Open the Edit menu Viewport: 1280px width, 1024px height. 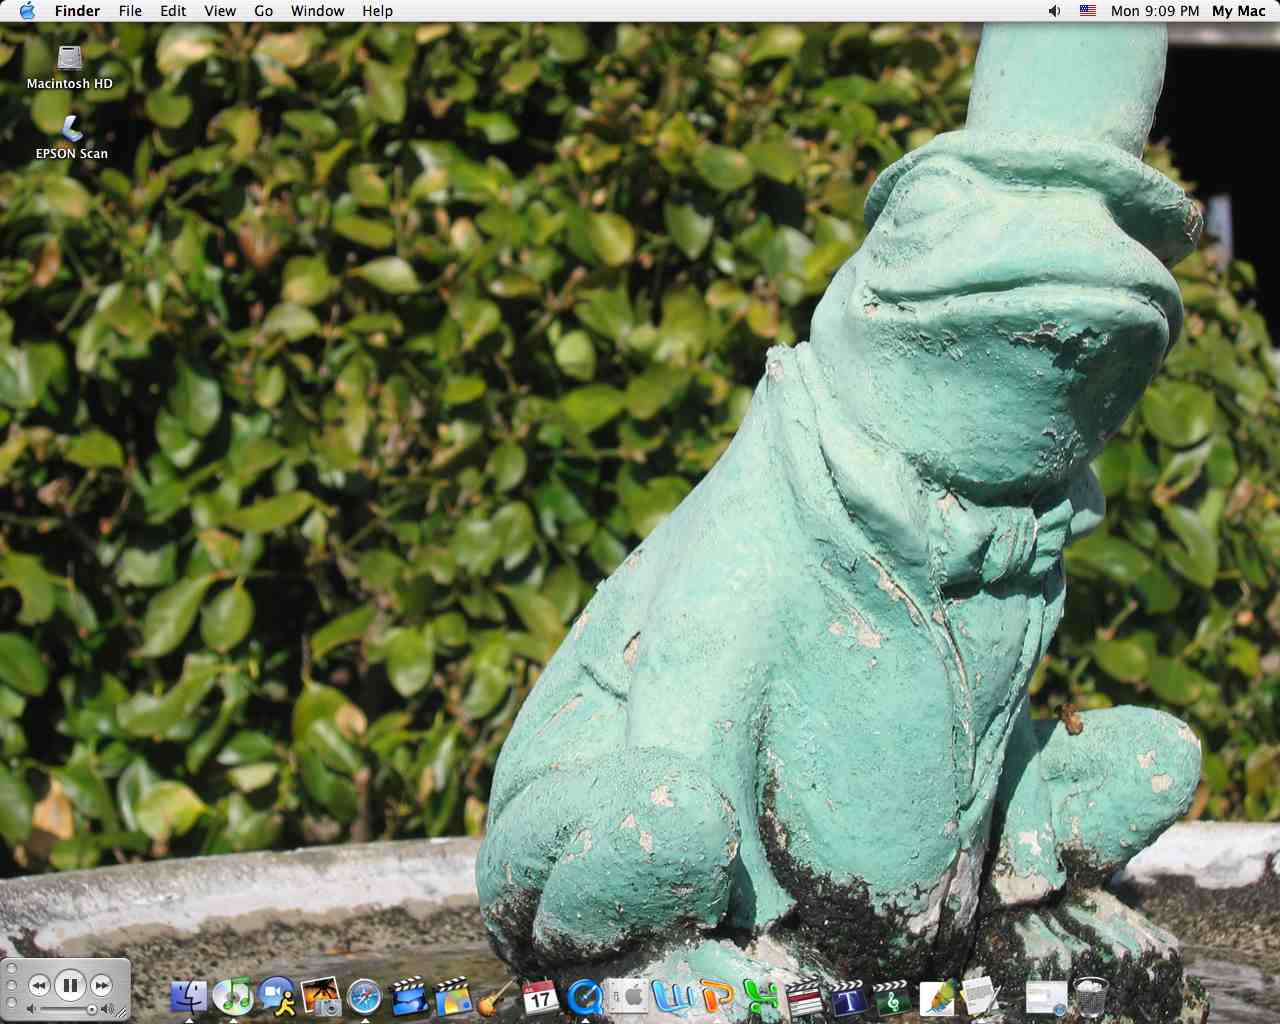pyautogui.click(x=173, y=11)
